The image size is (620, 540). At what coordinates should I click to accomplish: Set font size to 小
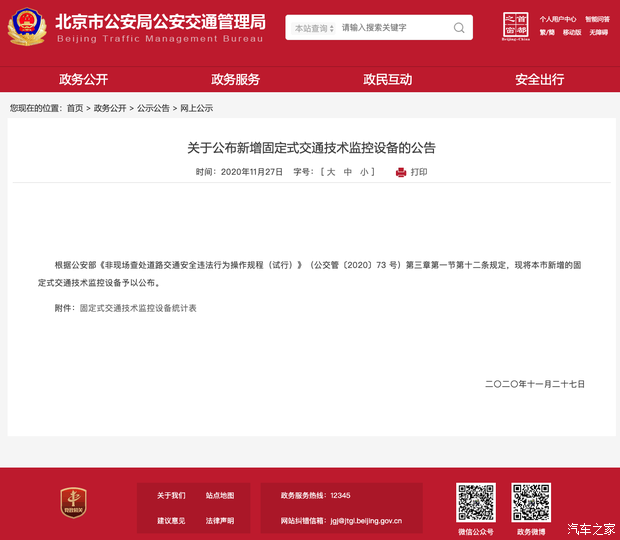coord(364,172)
